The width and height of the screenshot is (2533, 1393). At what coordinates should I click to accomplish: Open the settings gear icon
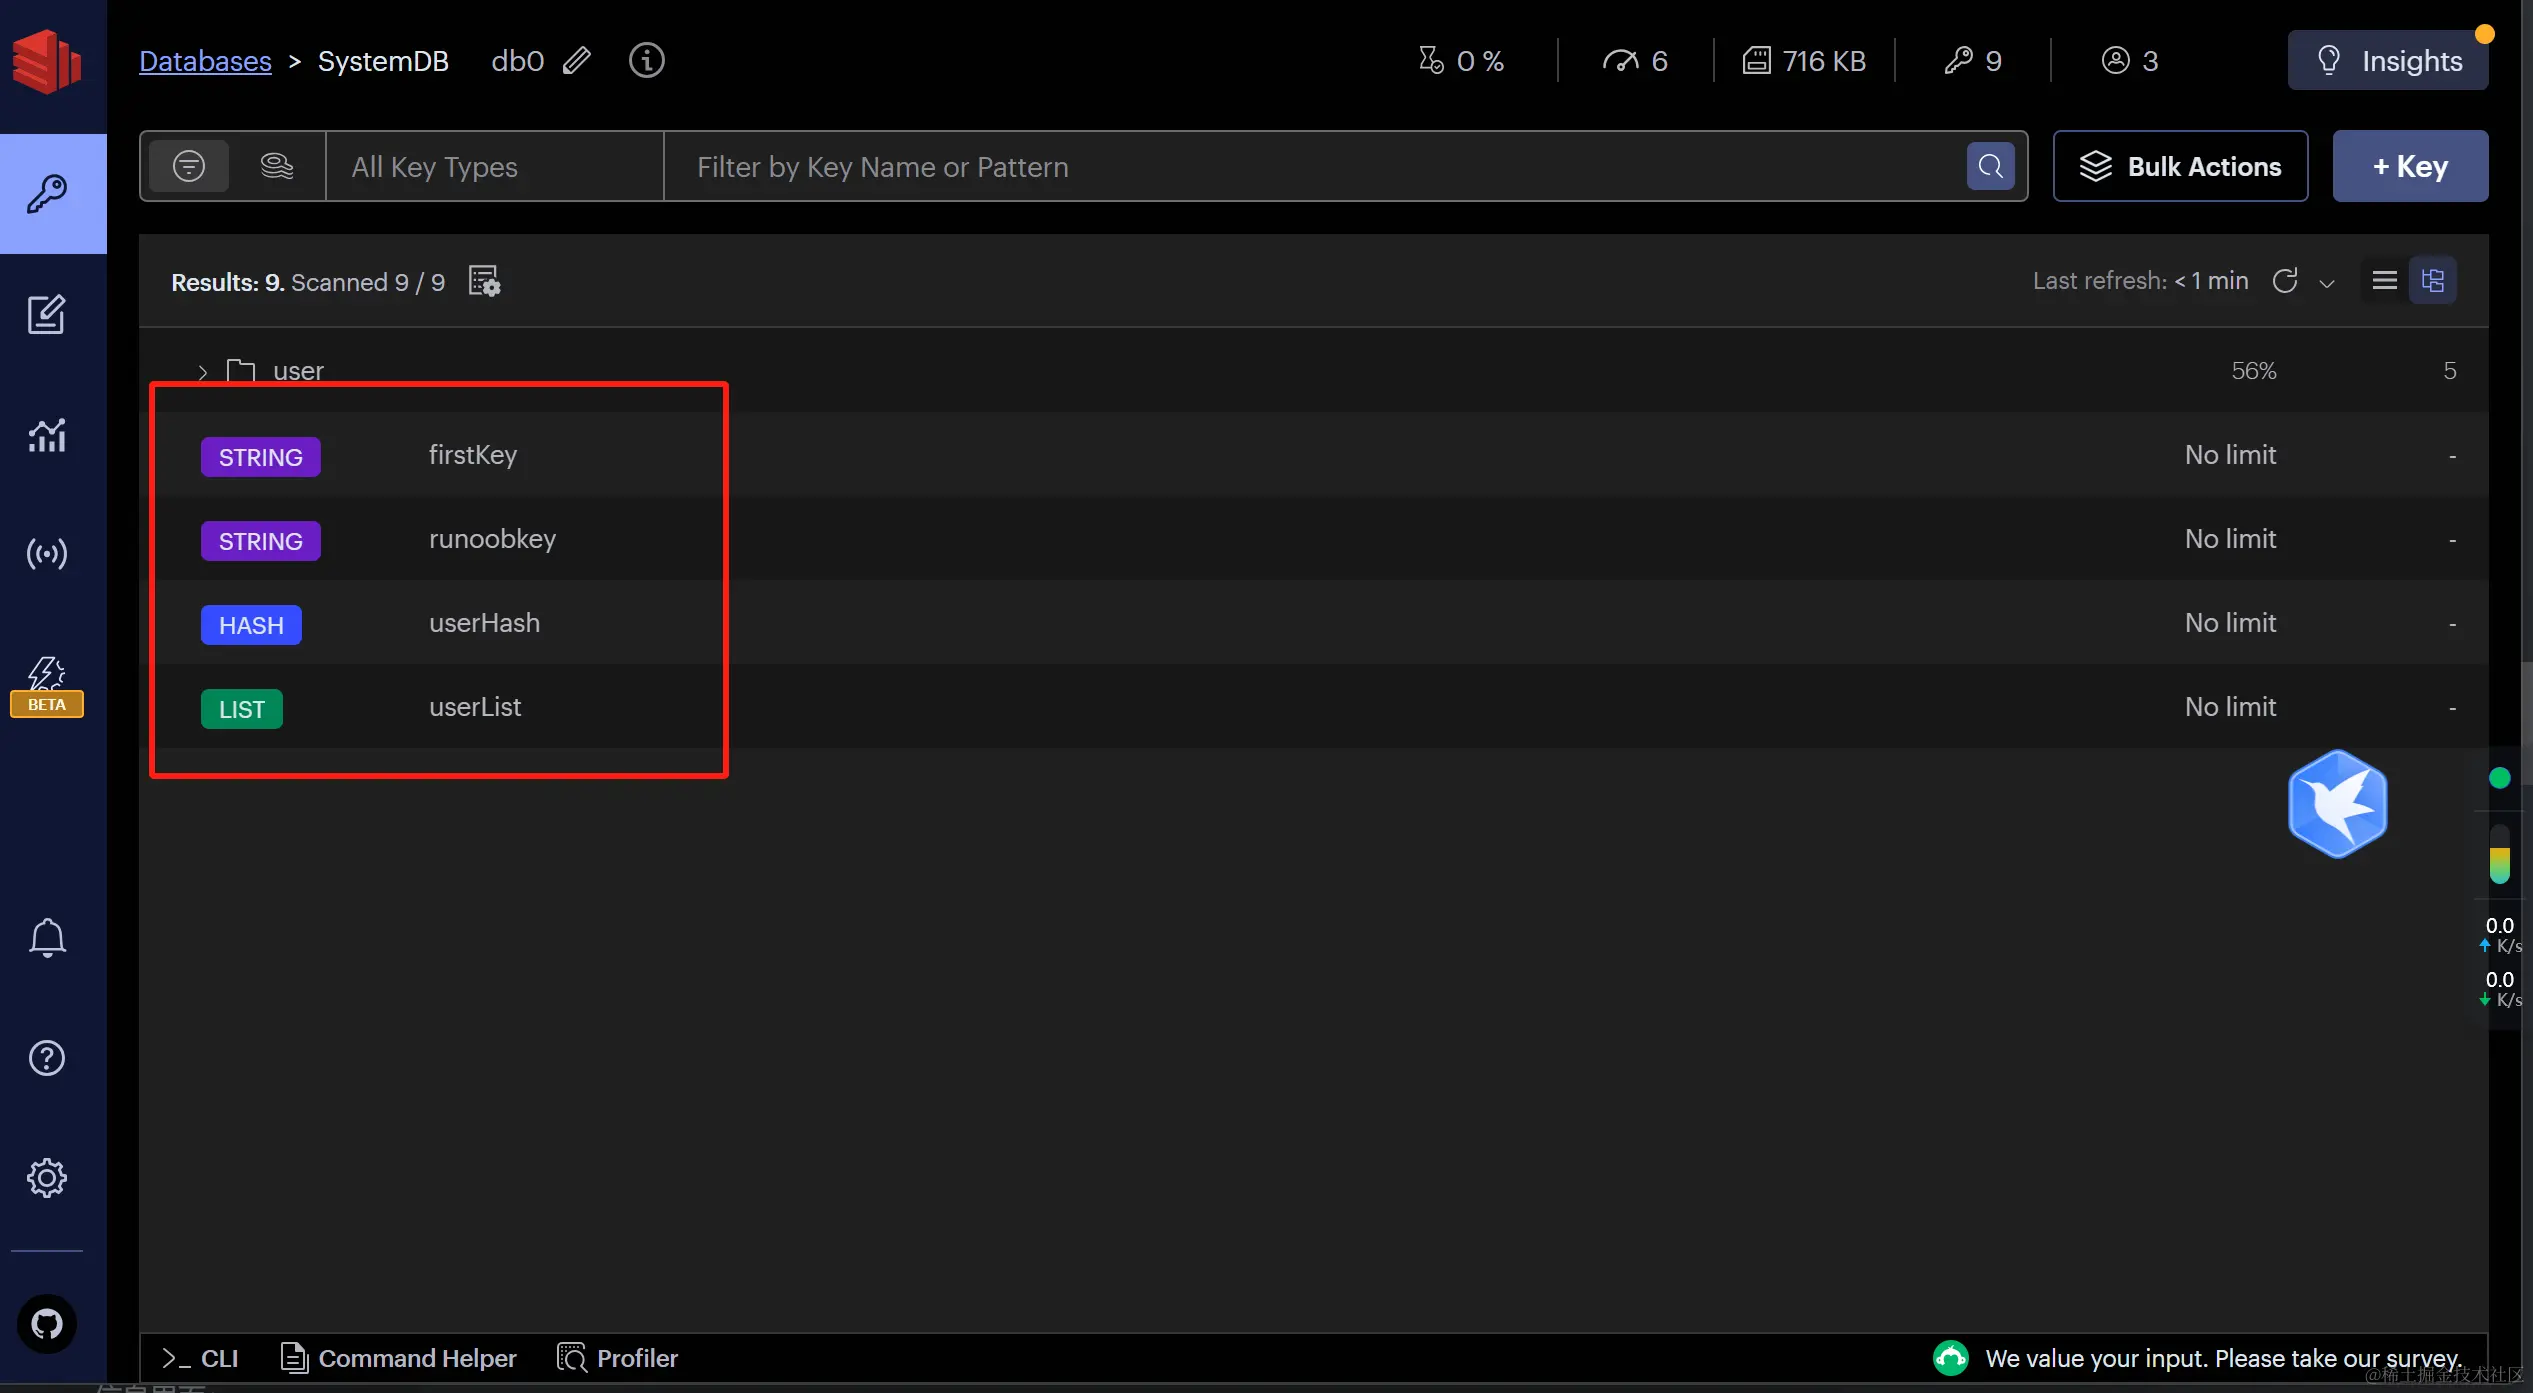point(46,1178)
